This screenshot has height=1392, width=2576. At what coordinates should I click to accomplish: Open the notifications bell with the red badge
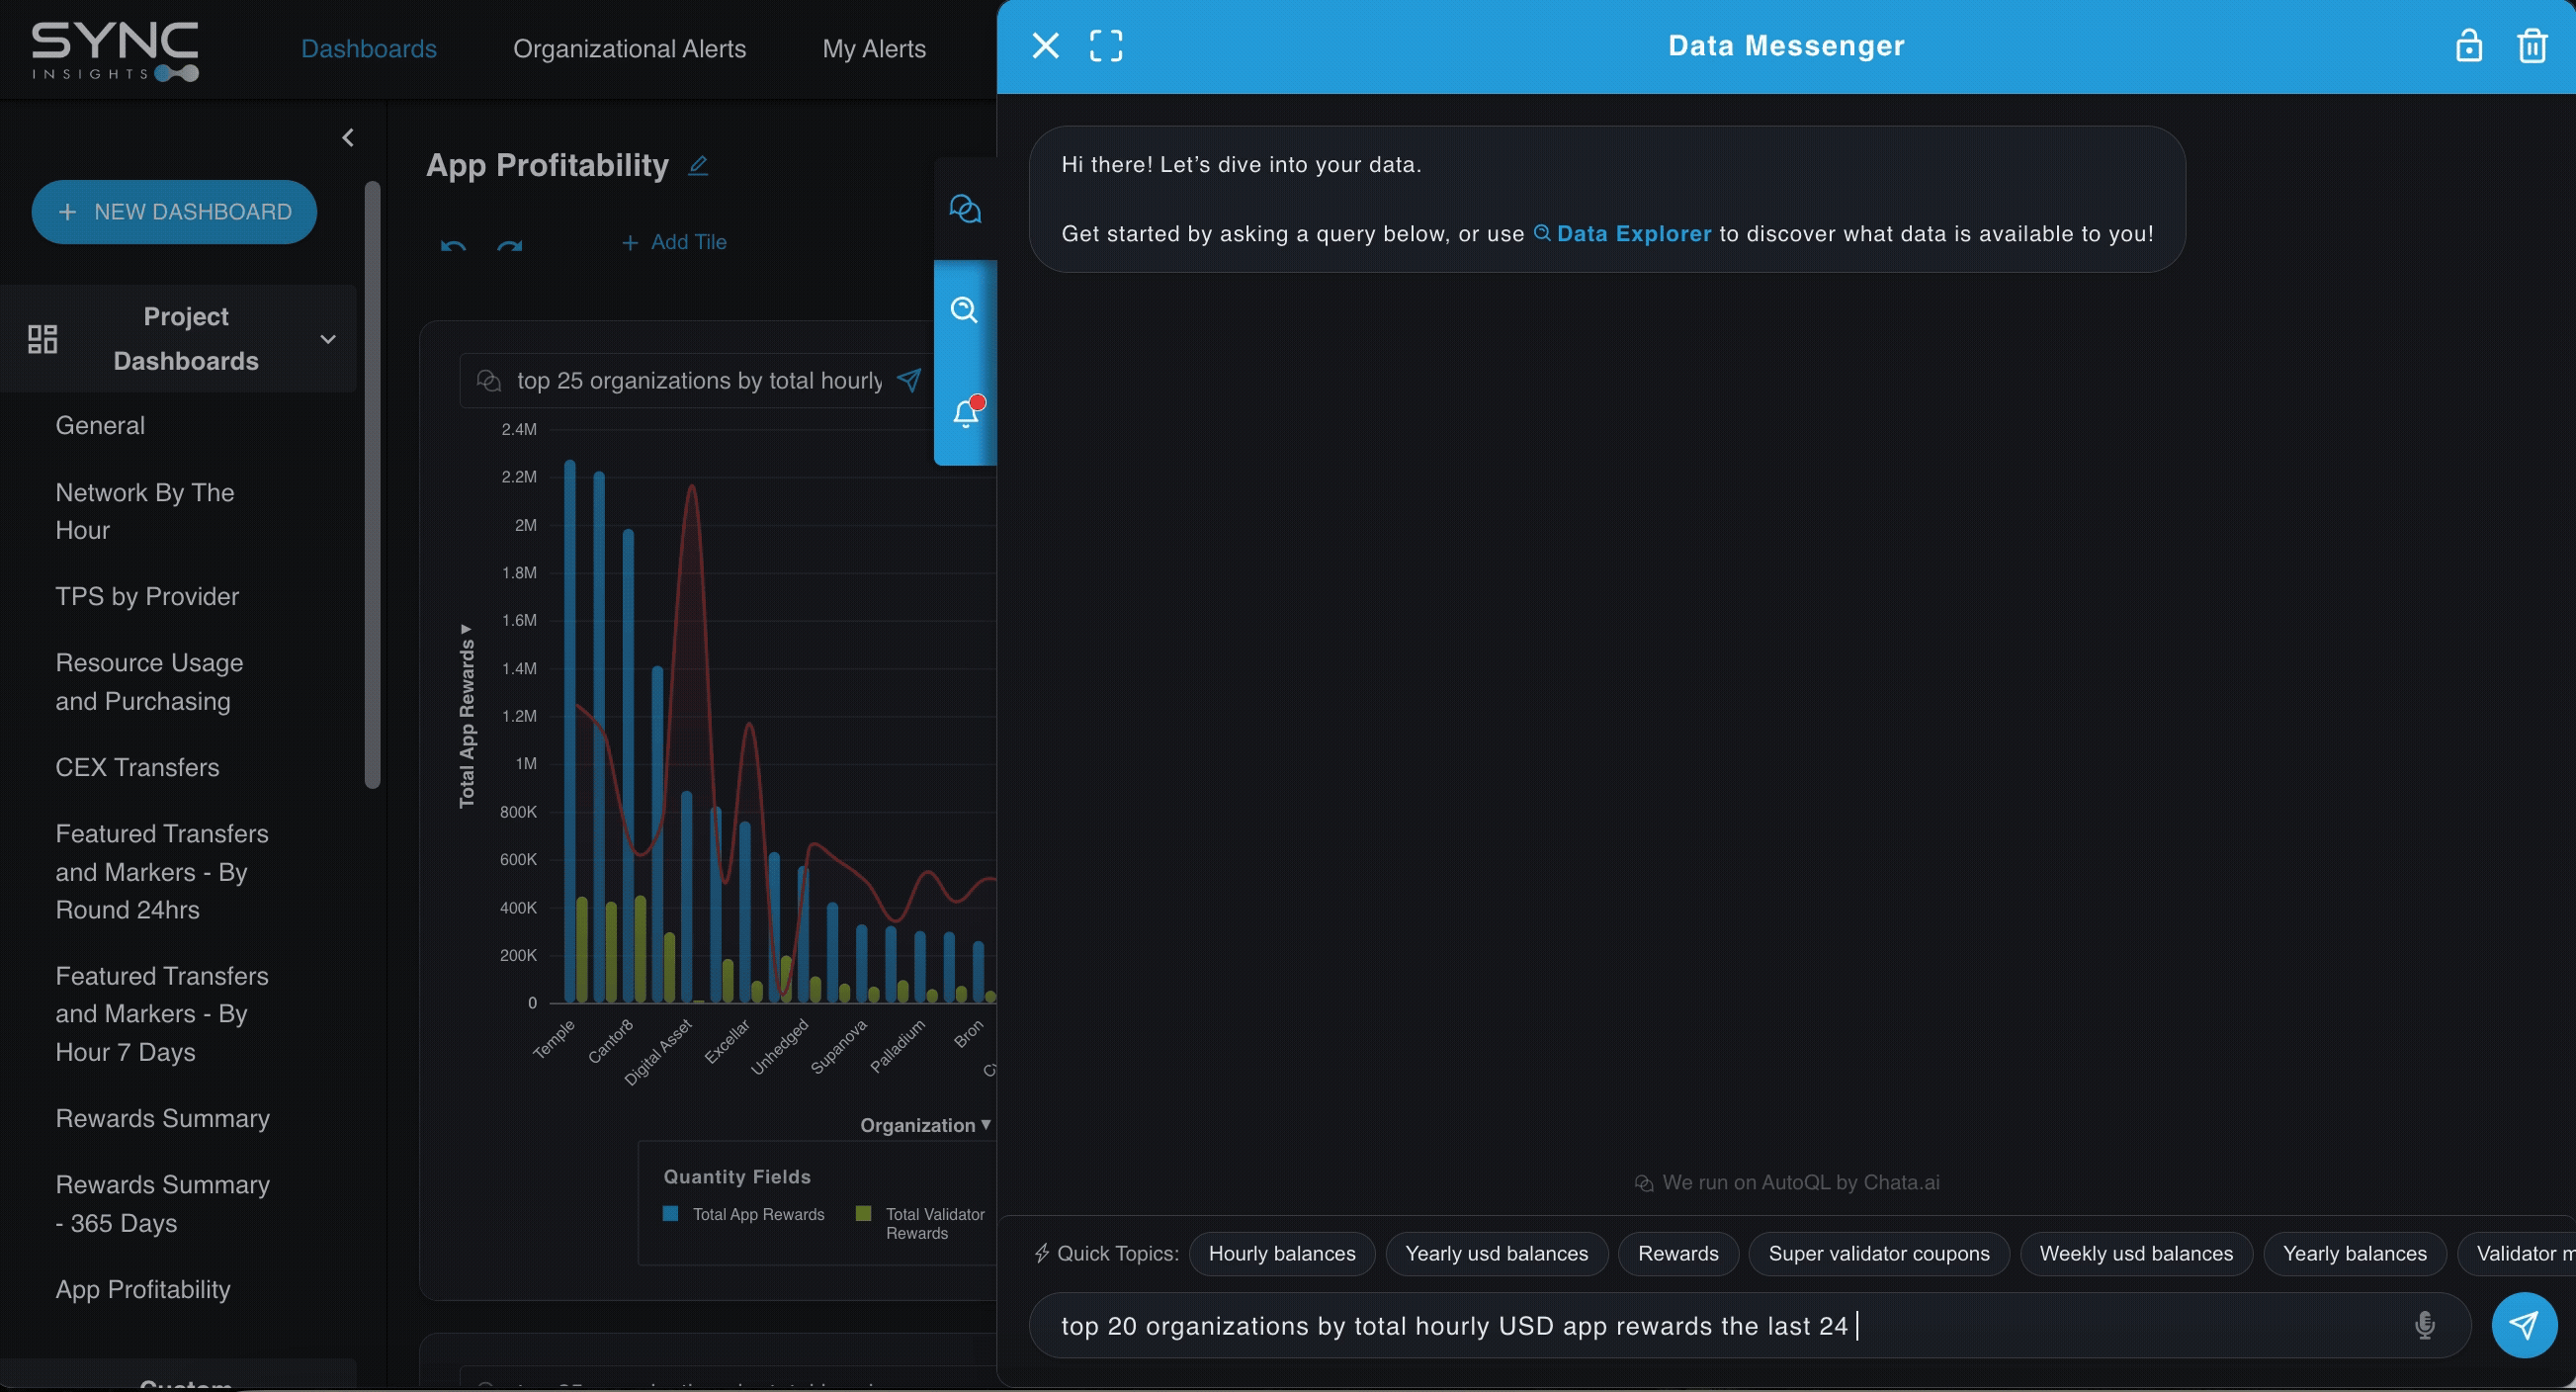(x=965, y=413)
